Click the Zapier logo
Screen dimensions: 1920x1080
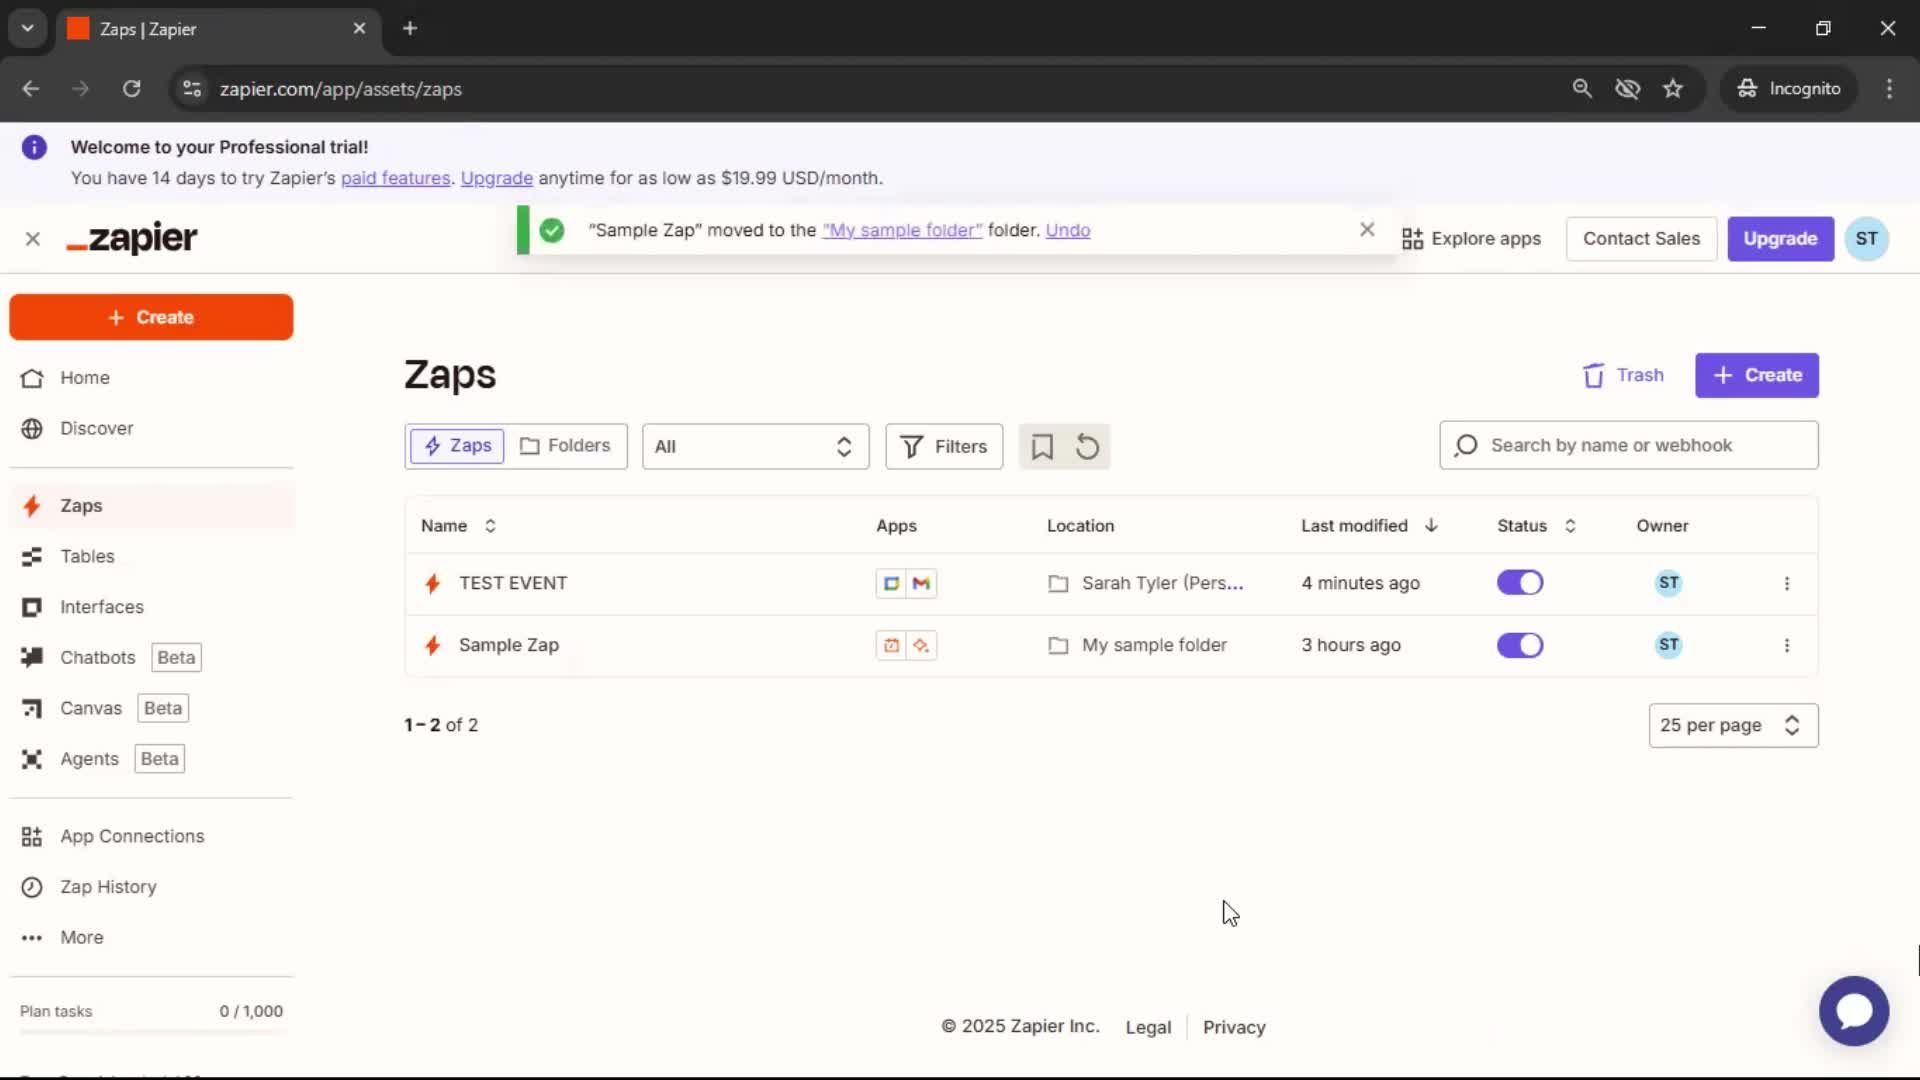pos(132,238)
